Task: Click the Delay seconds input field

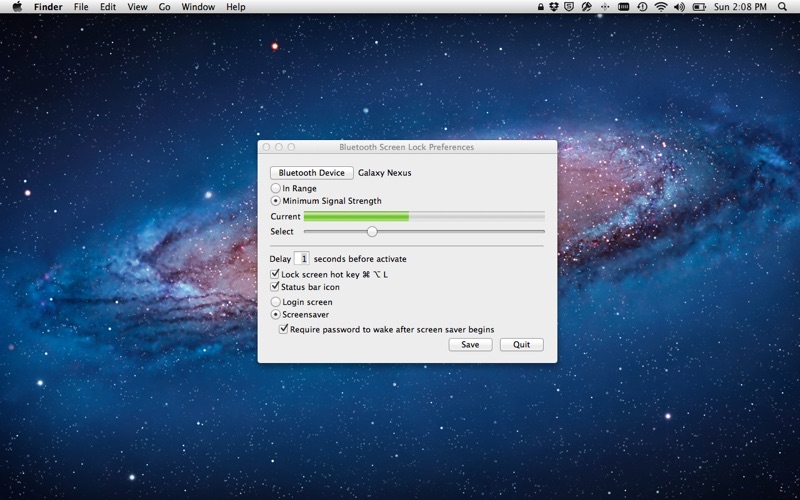Action: tap(302, 259)
